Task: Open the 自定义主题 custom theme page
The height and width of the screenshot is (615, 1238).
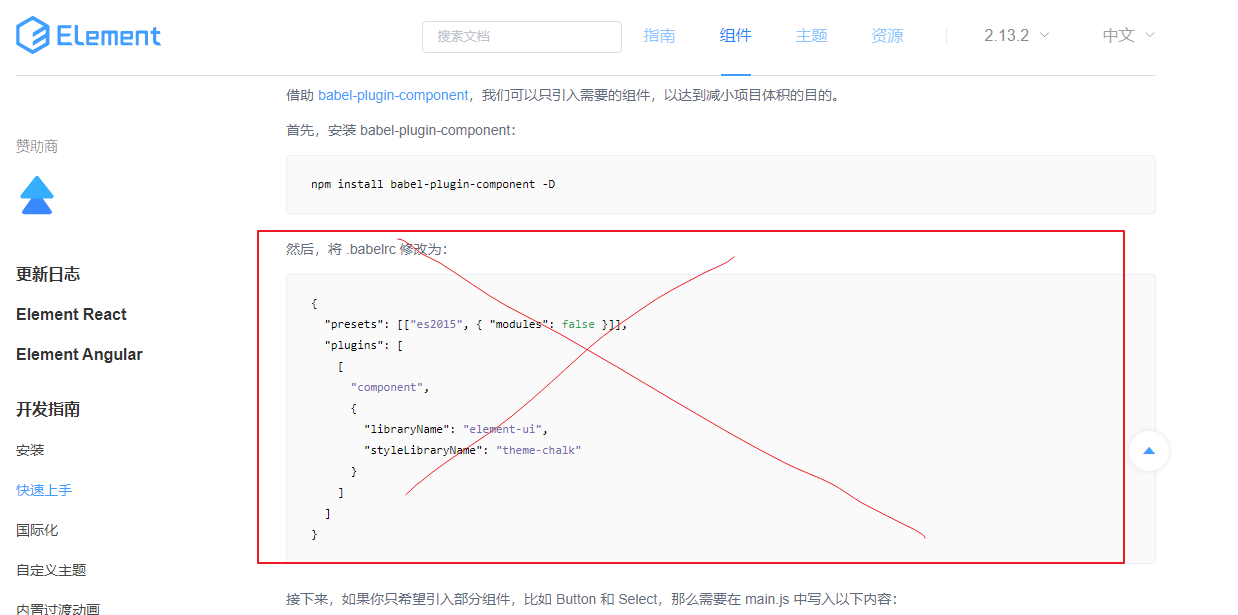Action: (52, 569)
